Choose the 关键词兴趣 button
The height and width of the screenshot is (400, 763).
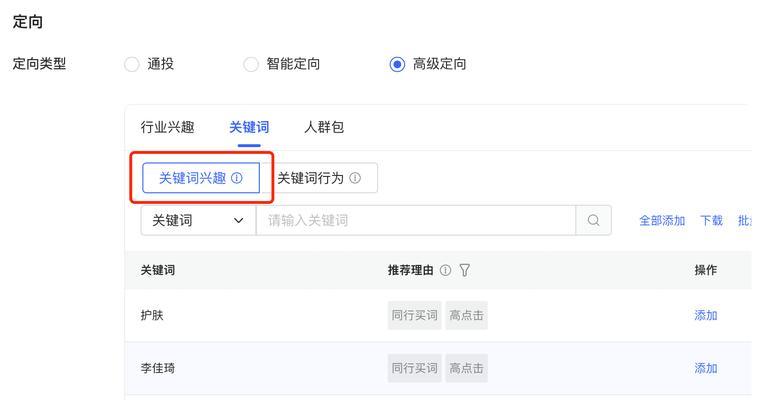pos(201,178)
